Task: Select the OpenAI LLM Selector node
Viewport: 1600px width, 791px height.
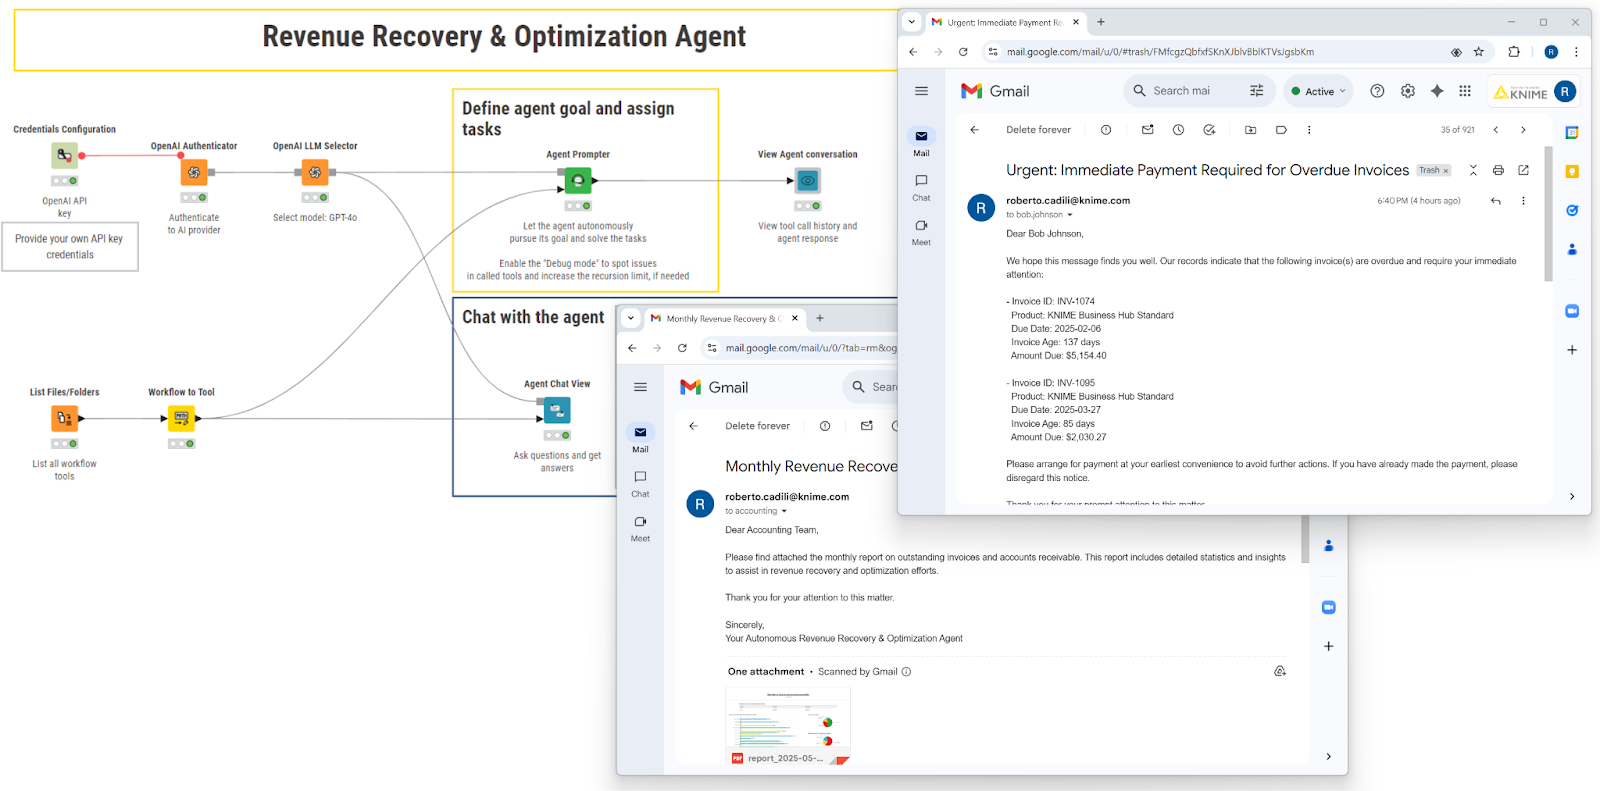Action: point(315,172)
